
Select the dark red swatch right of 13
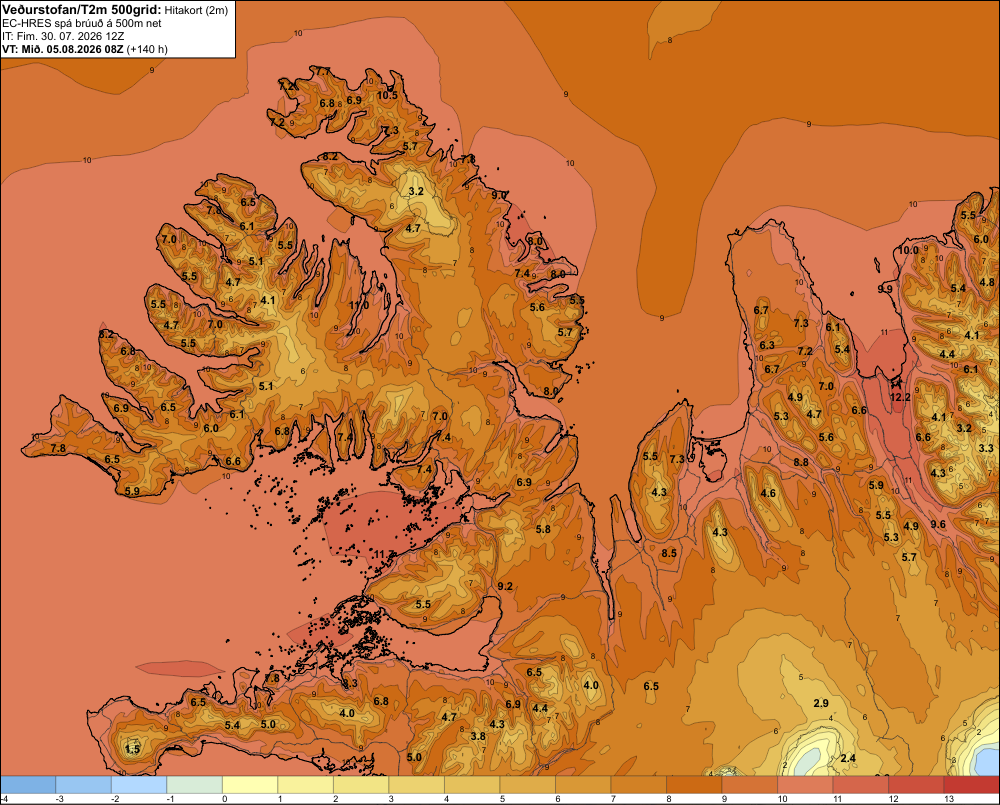tap(971, 785)
